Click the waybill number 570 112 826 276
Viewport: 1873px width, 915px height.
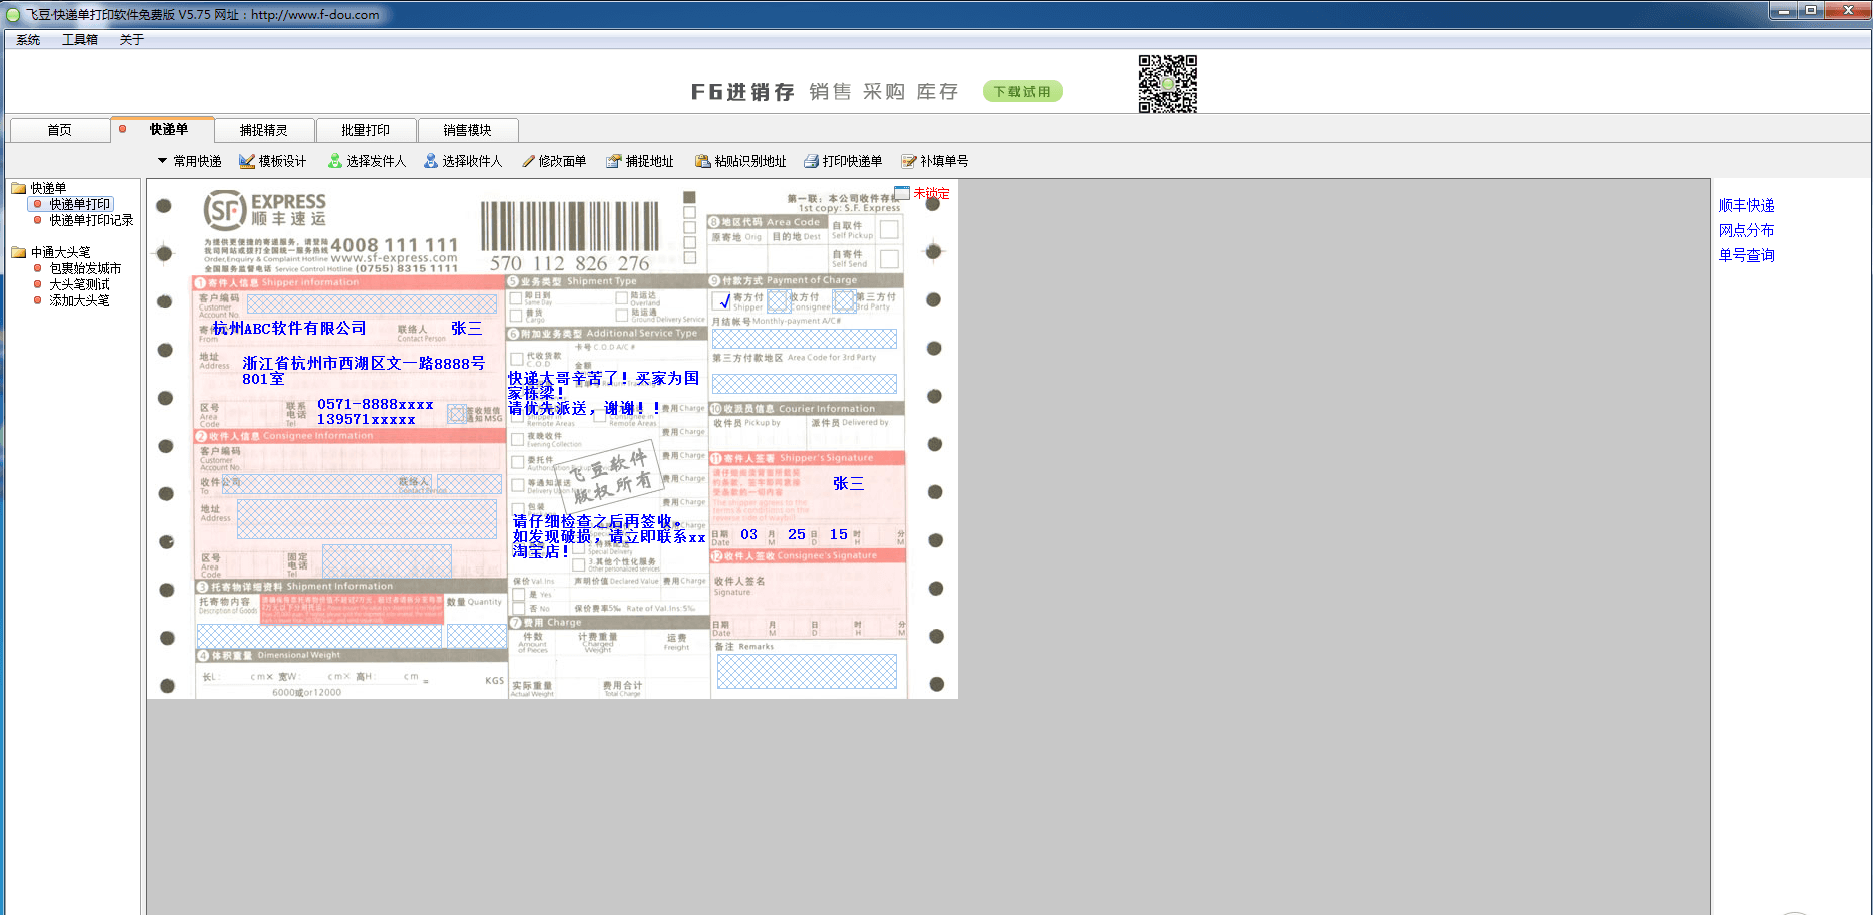click(x=570, y=263)
